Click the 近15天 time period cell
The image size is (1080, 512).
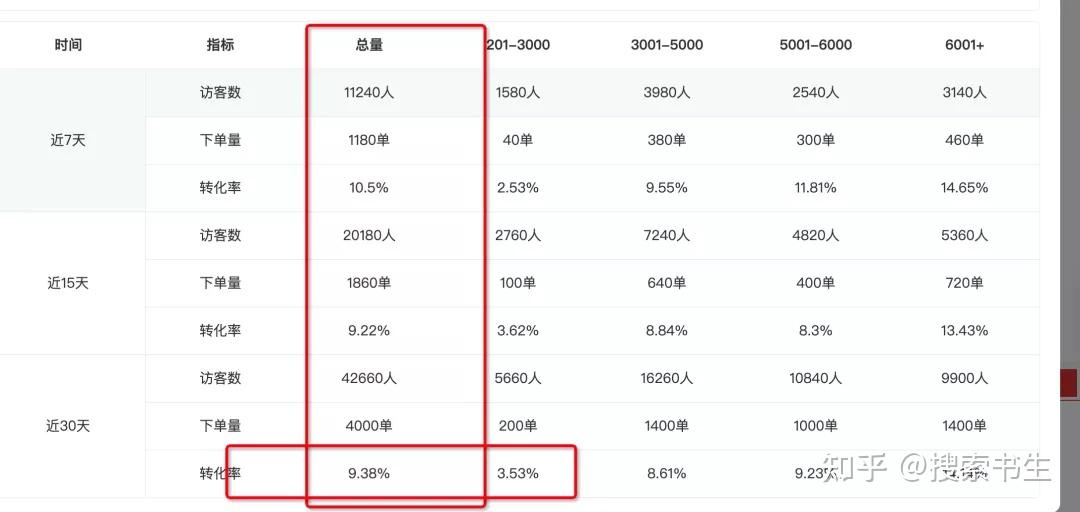[68, 283]
